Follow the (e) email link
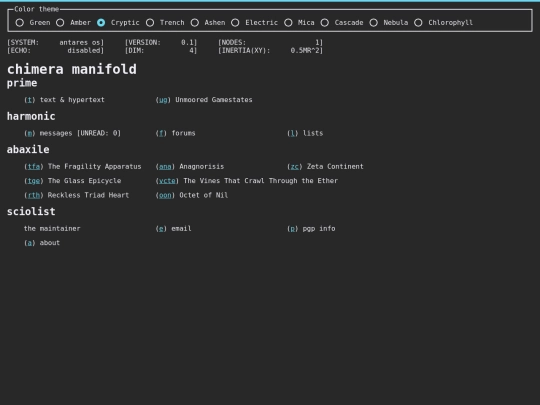 pos(161,229)
